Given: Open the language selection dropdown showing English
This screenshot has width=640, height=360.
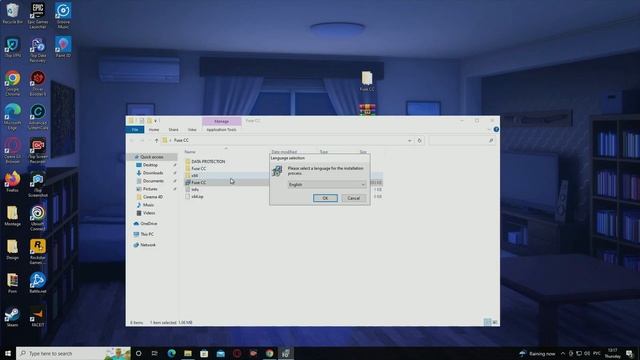Looking at the screenshot, I should (x=327, y=184).
